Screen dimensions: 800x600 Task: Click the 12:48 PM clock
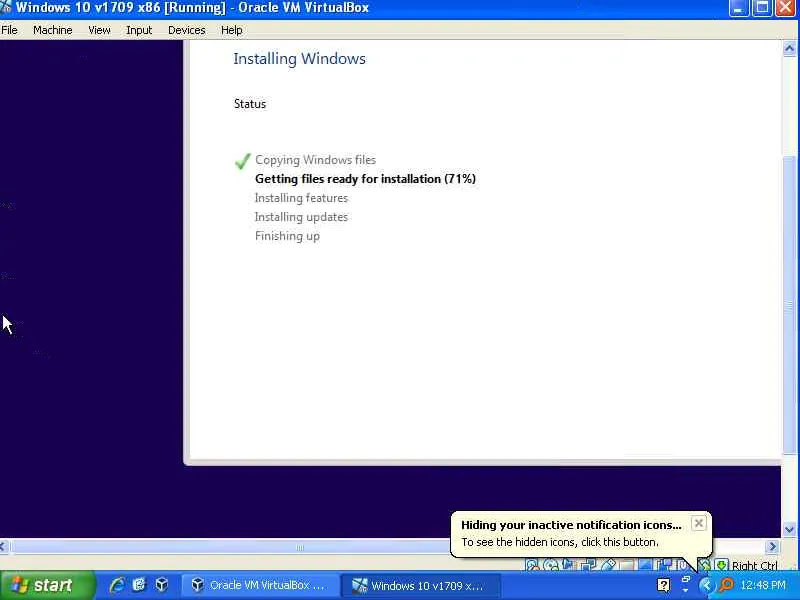click(x=763, y=585)
